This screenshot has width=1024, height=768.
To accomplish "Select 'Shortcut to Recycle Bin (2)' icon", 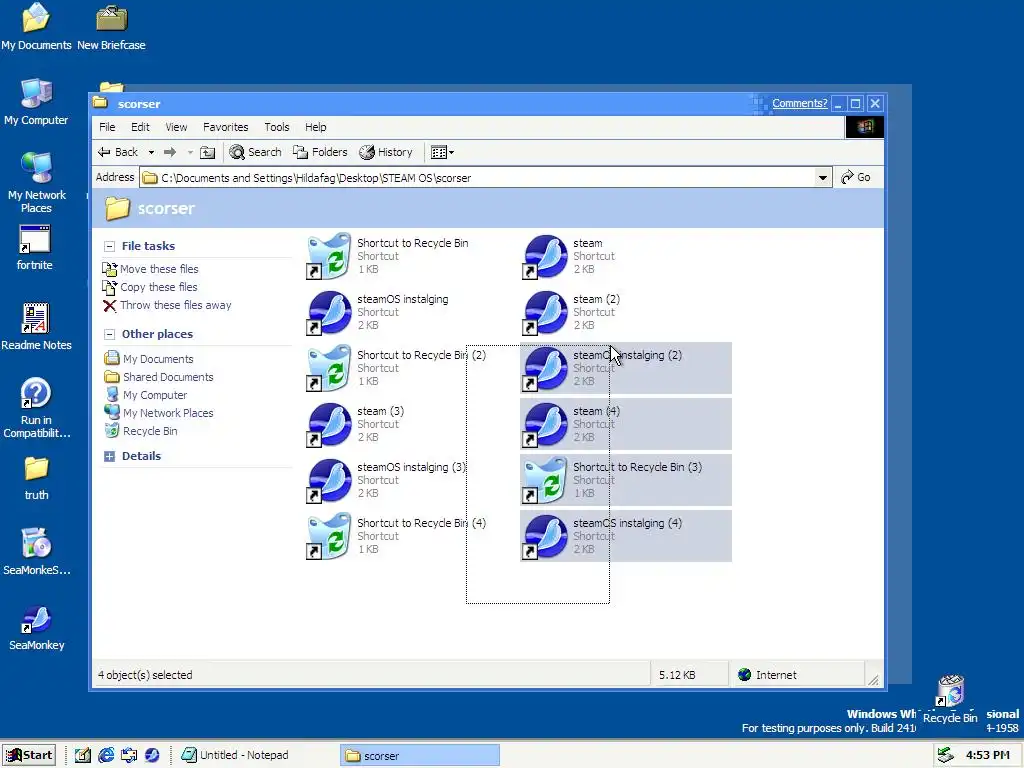I will 329,368.
